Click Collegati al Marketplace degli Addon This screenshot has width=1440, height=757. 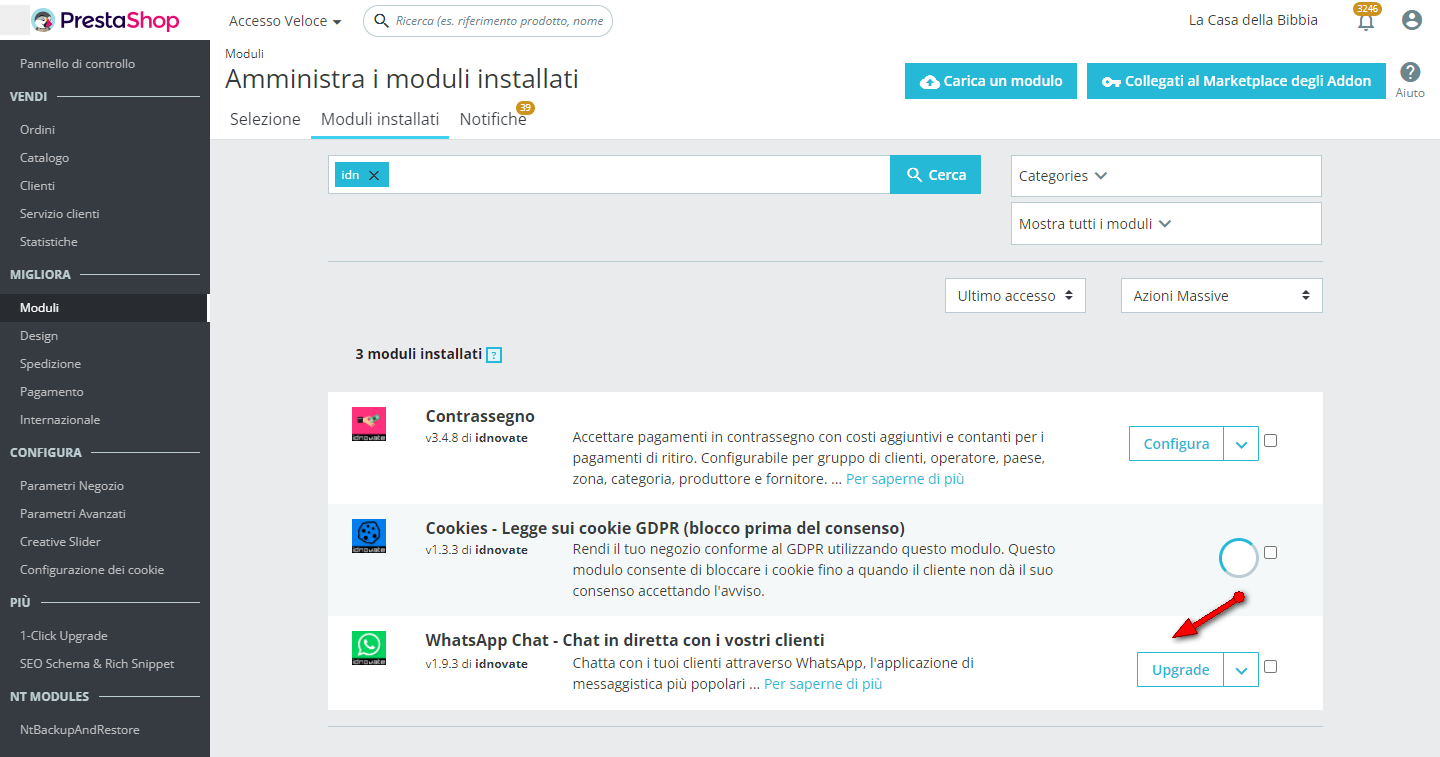[1236, 81]
